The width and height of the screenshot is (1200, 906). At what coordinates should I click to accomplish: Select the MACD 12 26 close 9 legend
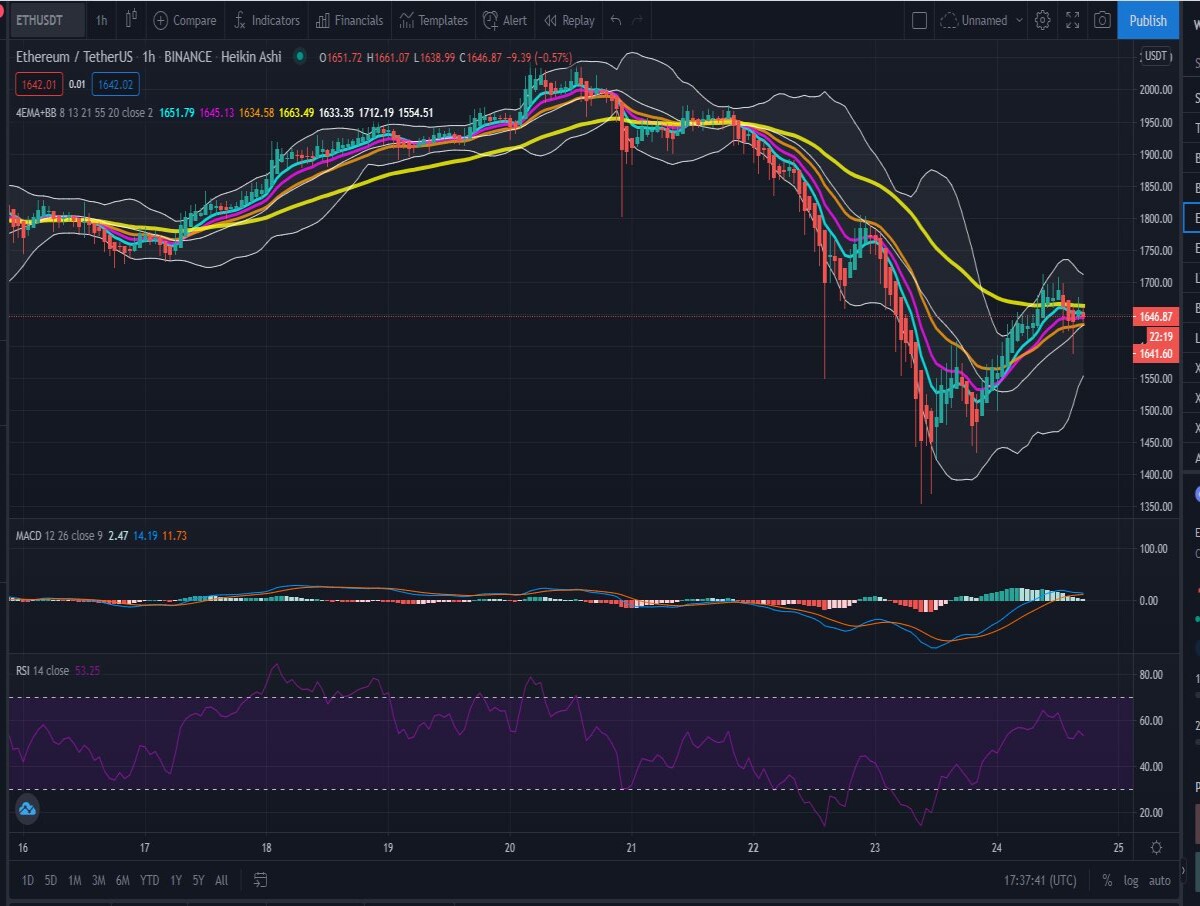59,536
